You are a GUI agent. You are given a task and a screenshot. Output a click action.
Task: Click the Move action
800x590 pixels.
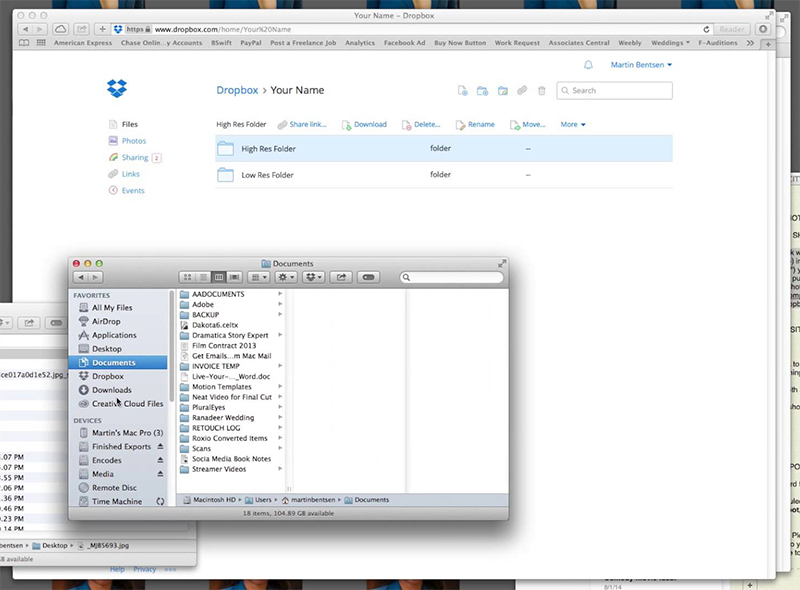pos(528,125)
